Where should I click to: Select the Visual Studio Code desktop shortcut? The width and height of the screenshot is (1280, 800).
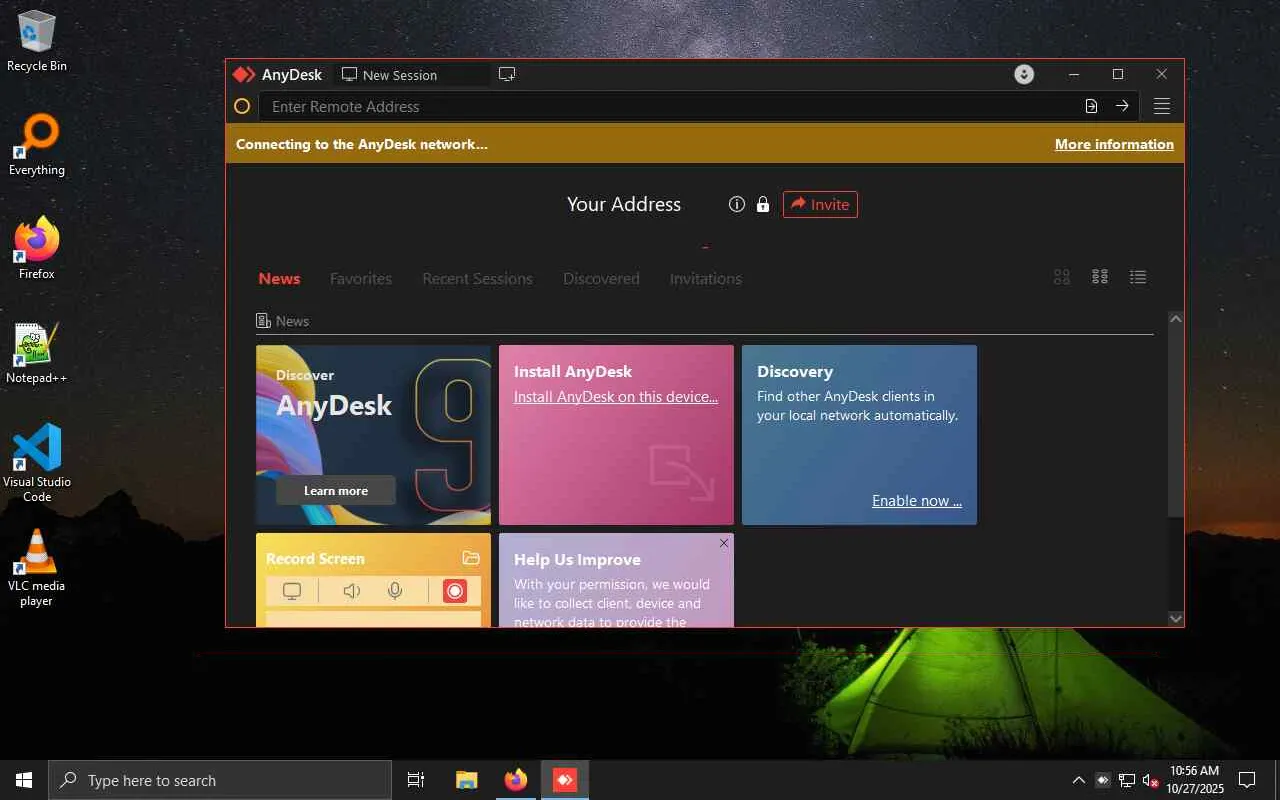(x=37, y=463)
